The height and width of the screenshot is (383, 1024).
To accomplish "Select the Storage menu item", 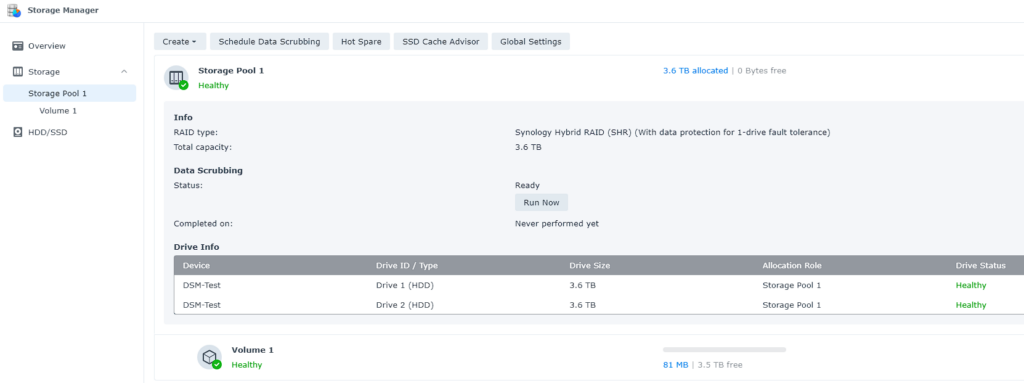I will point(44,72).
